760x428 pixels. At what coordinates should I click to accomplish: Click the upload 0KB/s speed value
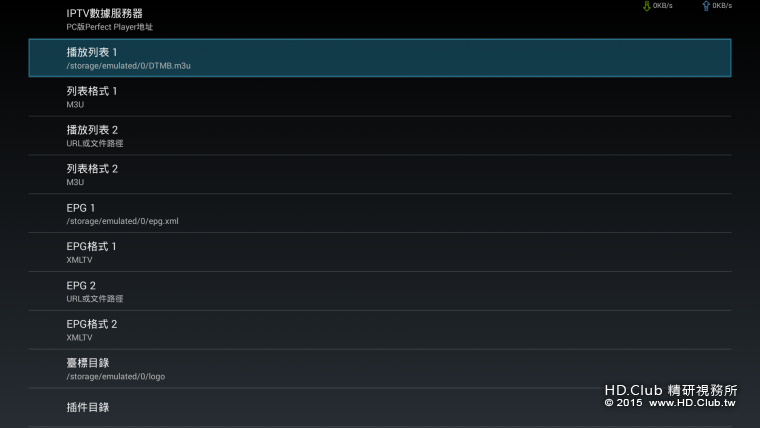(x=722, y=6)
